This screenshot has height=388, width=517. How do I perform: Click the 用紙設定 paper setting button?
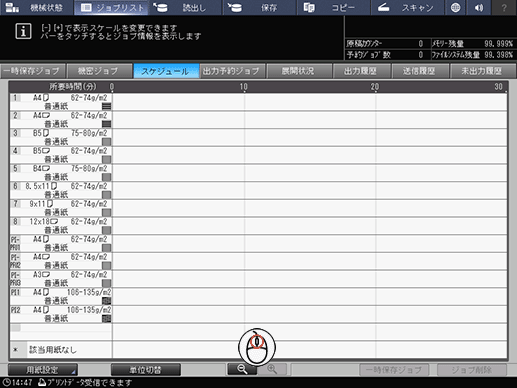[43, 370]
